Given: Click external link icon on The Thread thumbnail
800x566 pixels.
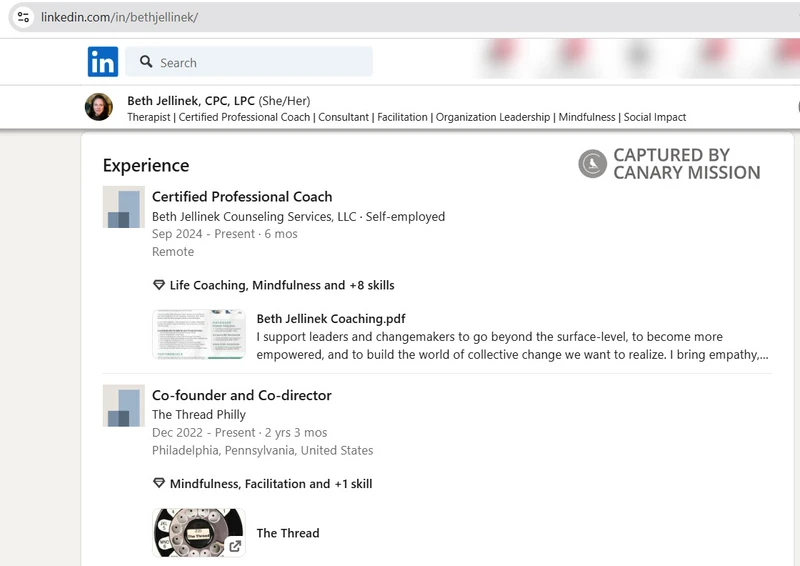Looking at the screenshot, I should tap(235, 546).
